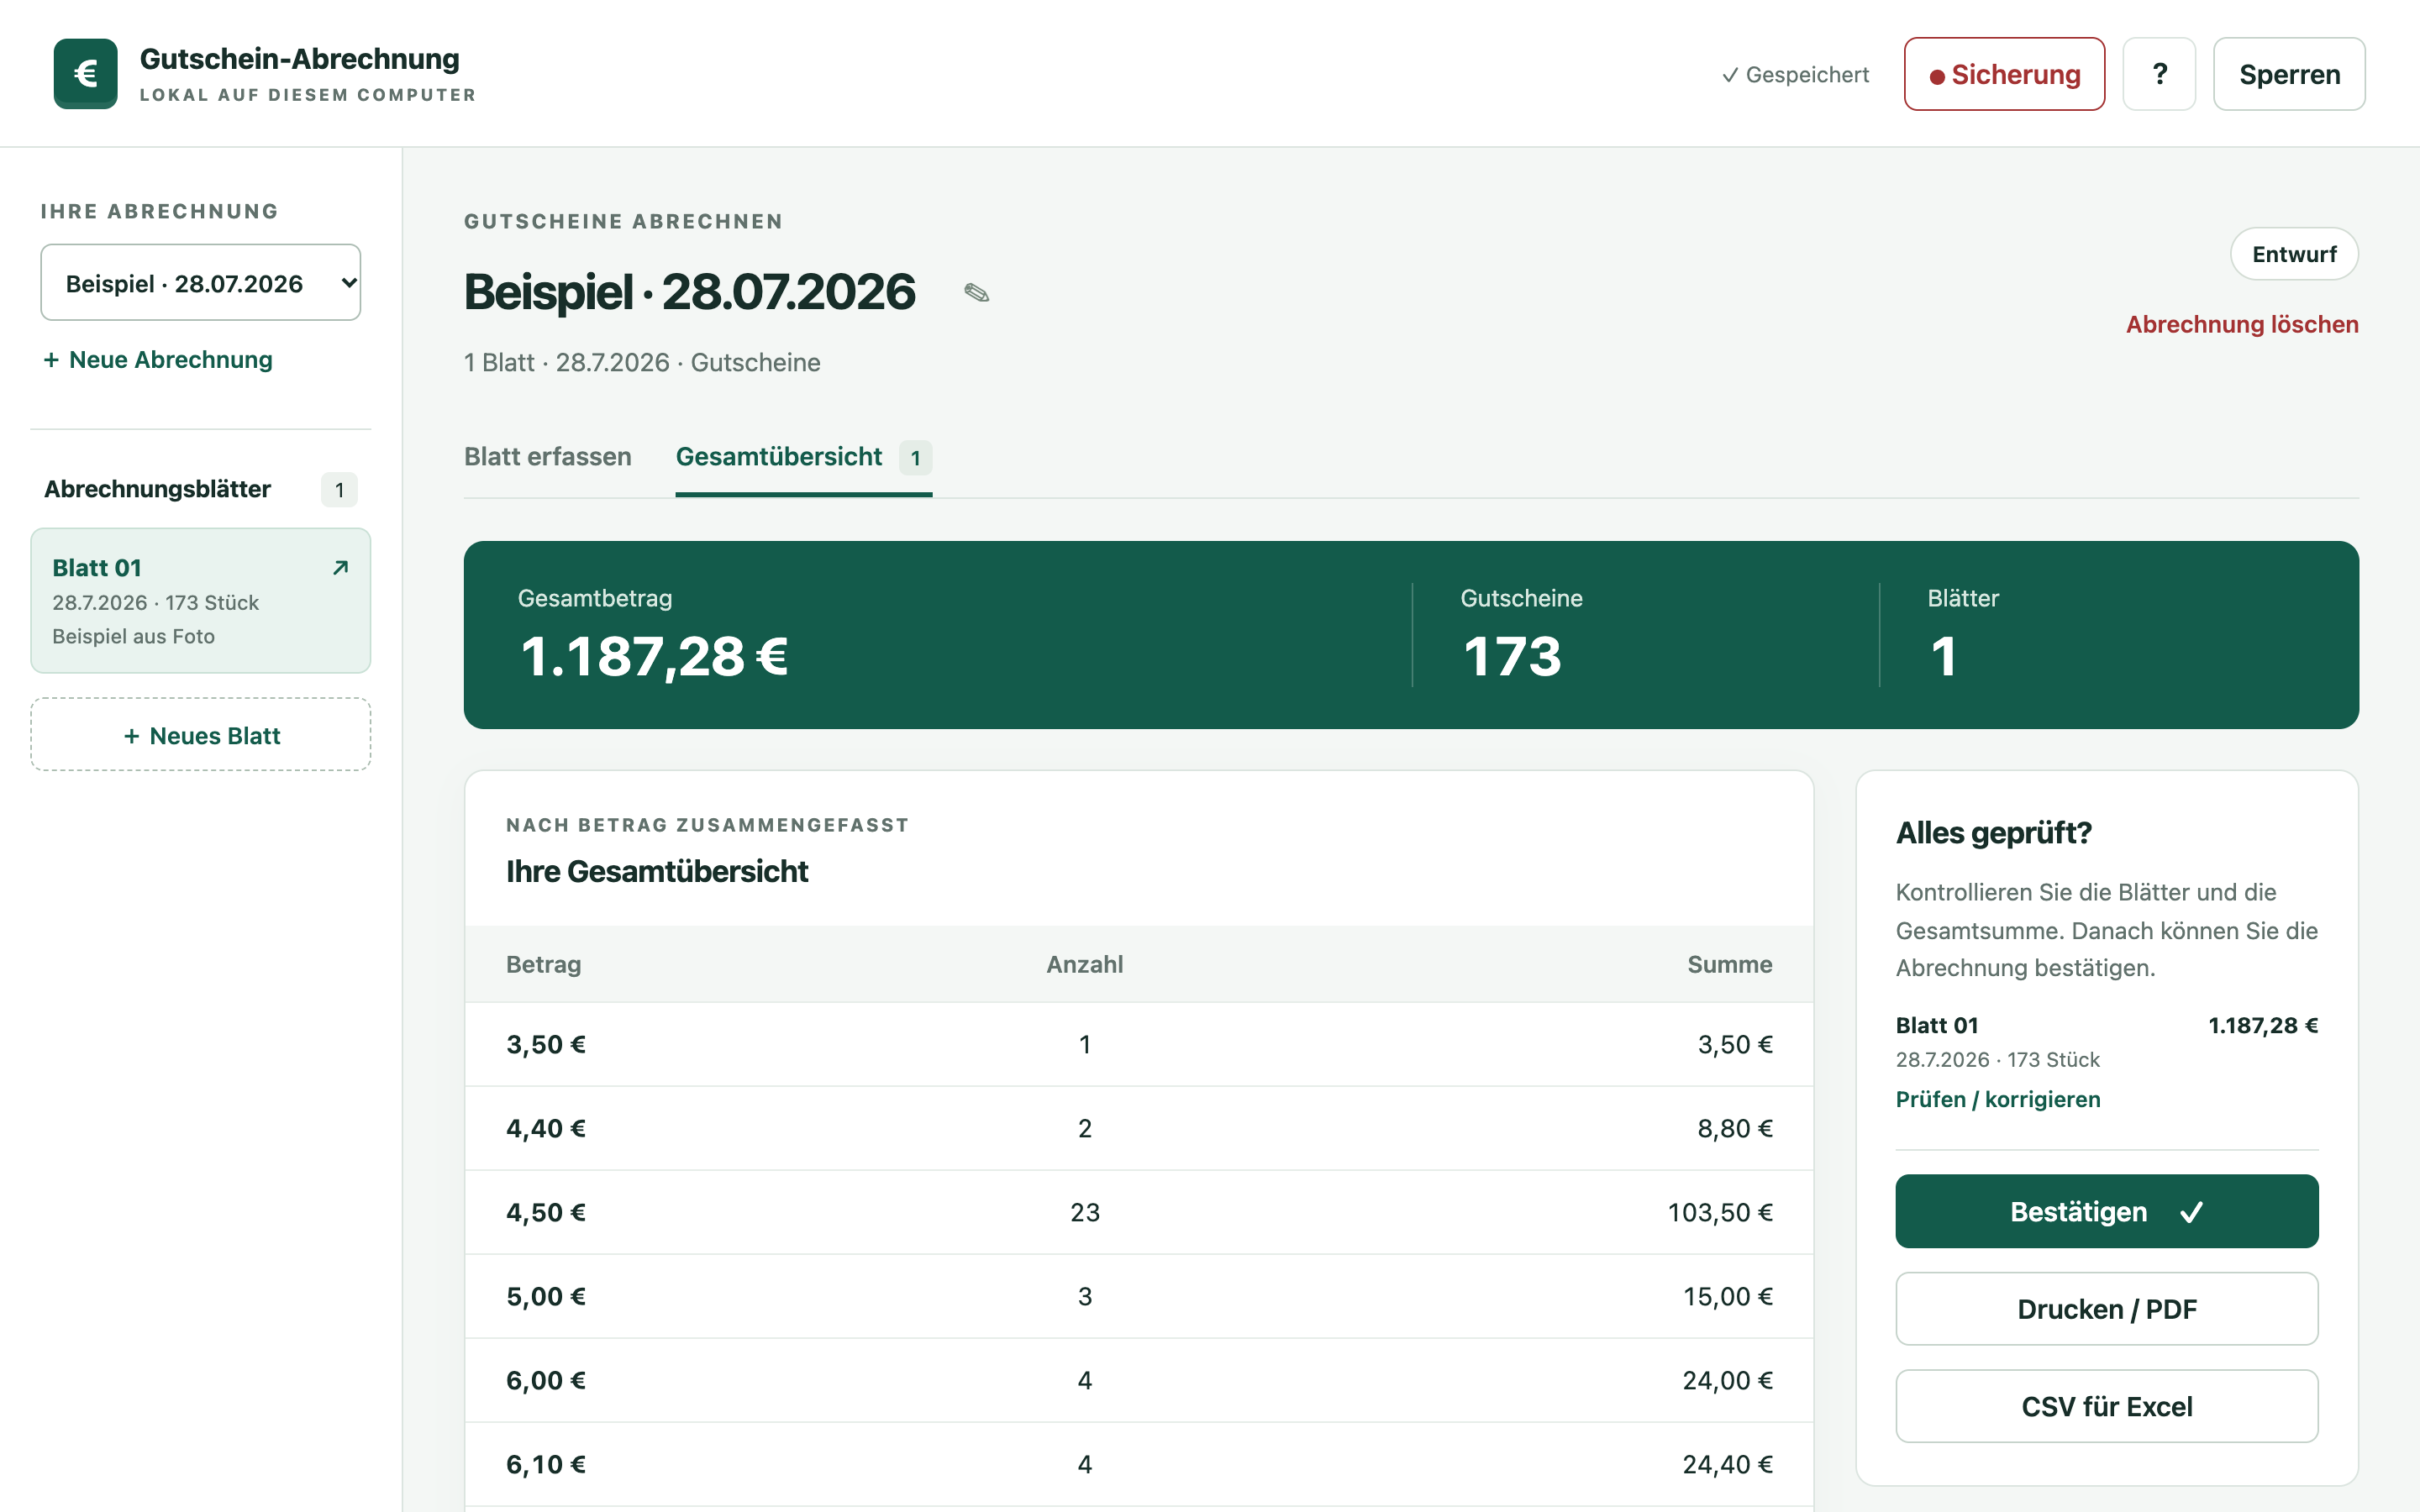Click the 103,50 € Summe cell

1720,1212
